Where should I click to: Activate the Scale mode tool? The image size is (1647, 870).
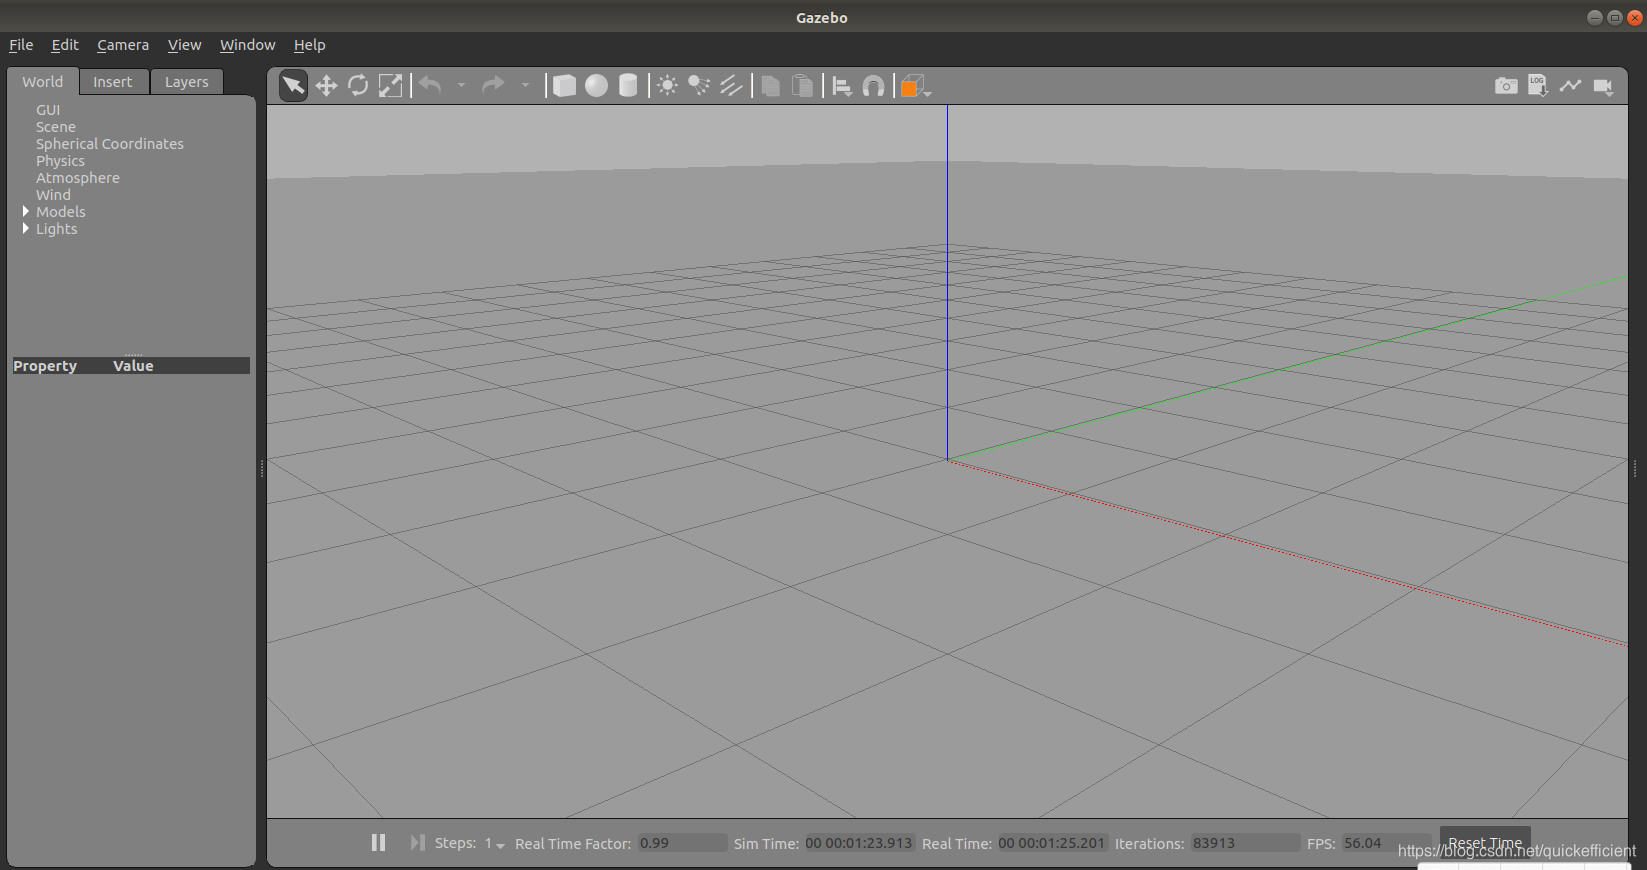390,86
